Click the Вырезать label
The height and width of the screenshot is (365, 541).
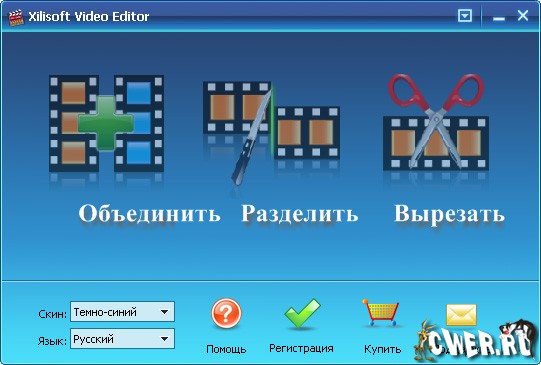(x=449, y=214)
